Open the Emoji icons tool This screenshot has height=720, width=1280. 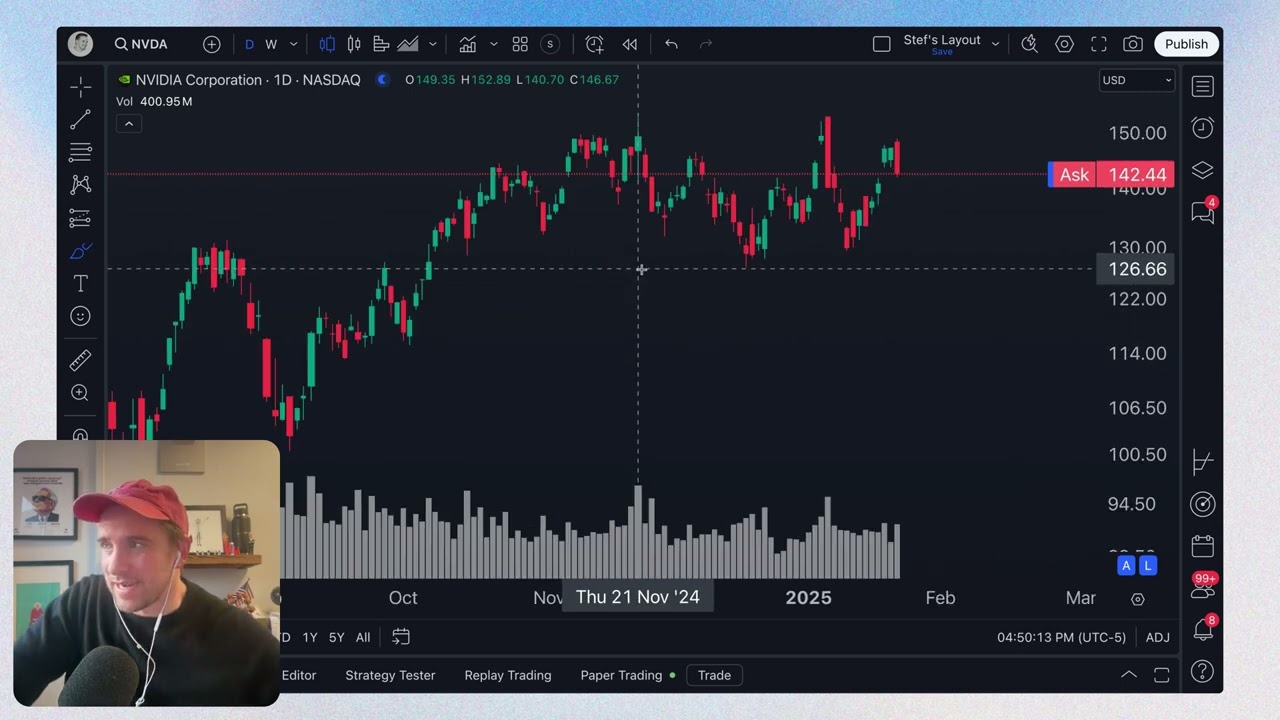point(81,316)
